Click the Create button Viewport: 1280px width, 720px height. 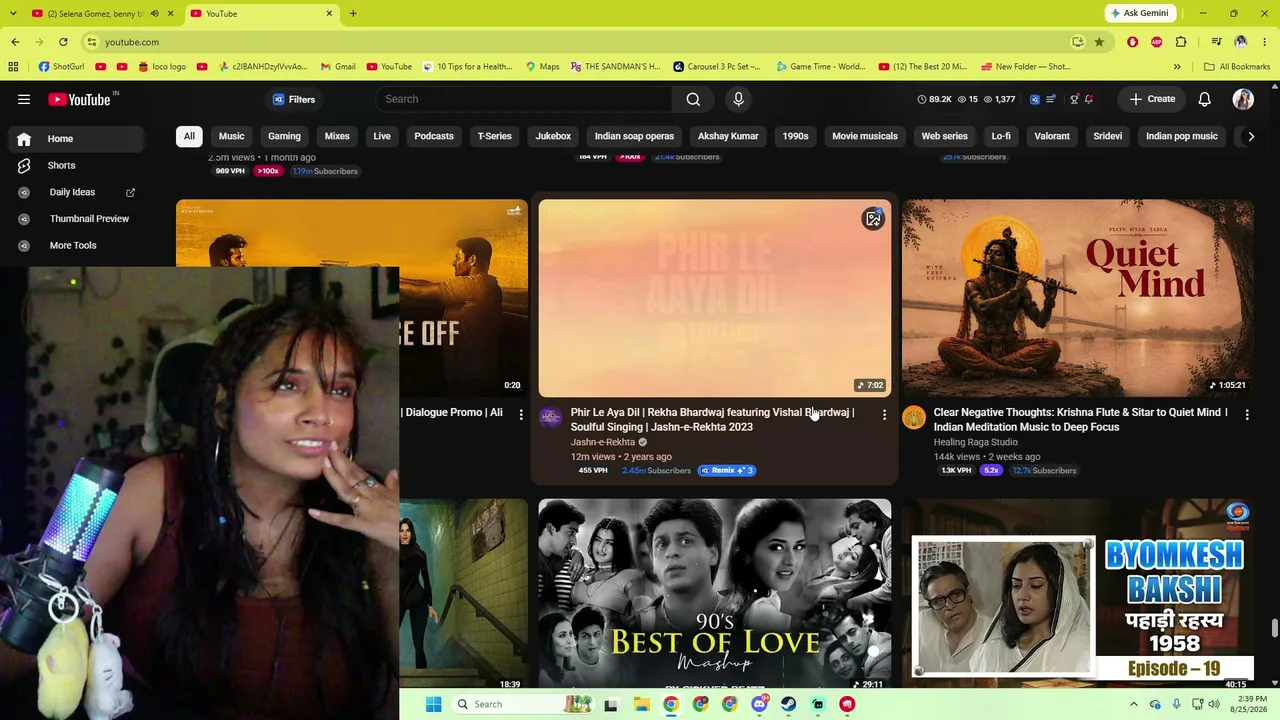pos(1152,99)
